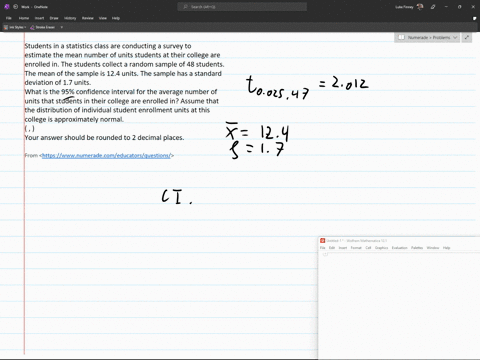
Task: Open the OneNote Review tab
Action: click(88, 18)
